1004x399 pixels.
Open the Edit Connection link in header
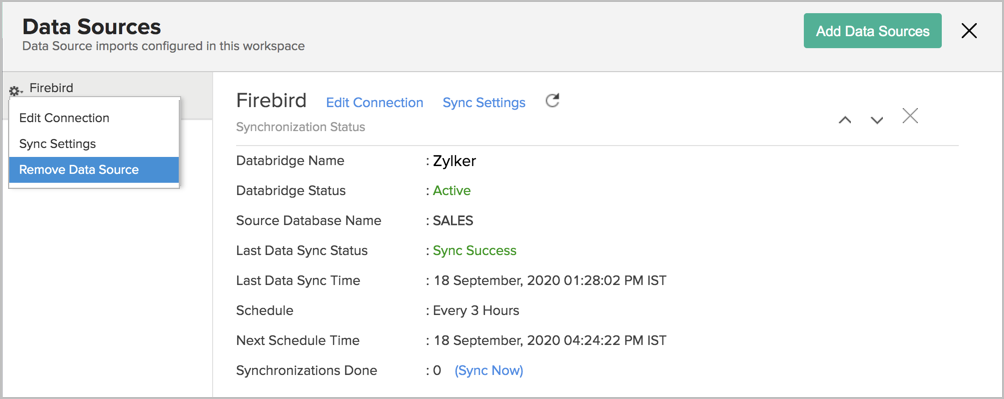(x=375, y=102)
